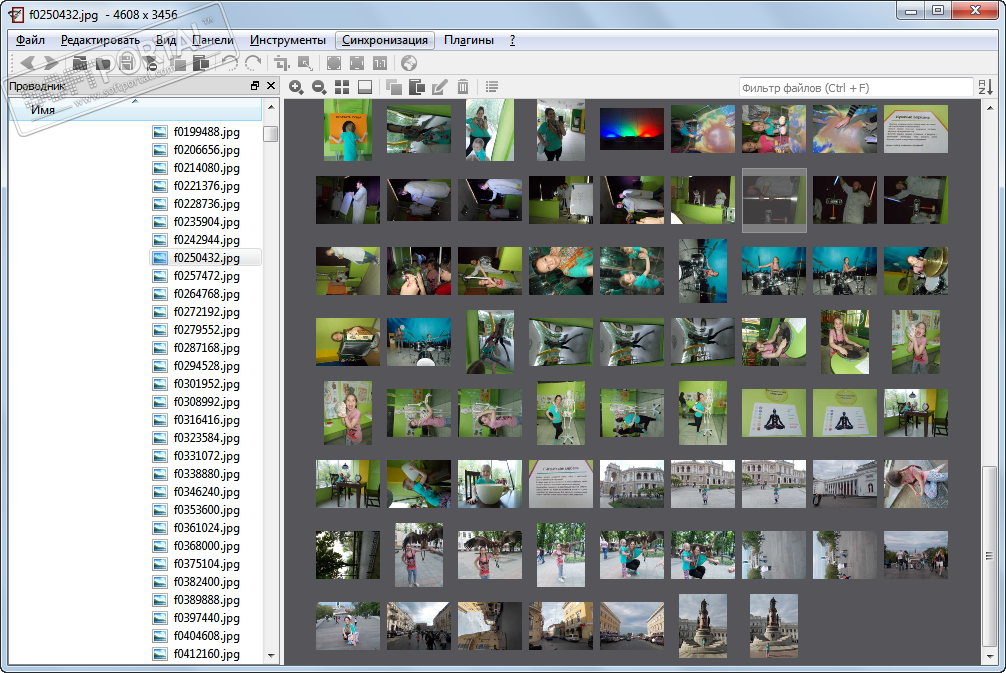The width and height of the screenshot is (1006, 673).
Task: Click the globe icon in the toolbar
Action: [409, 63]
